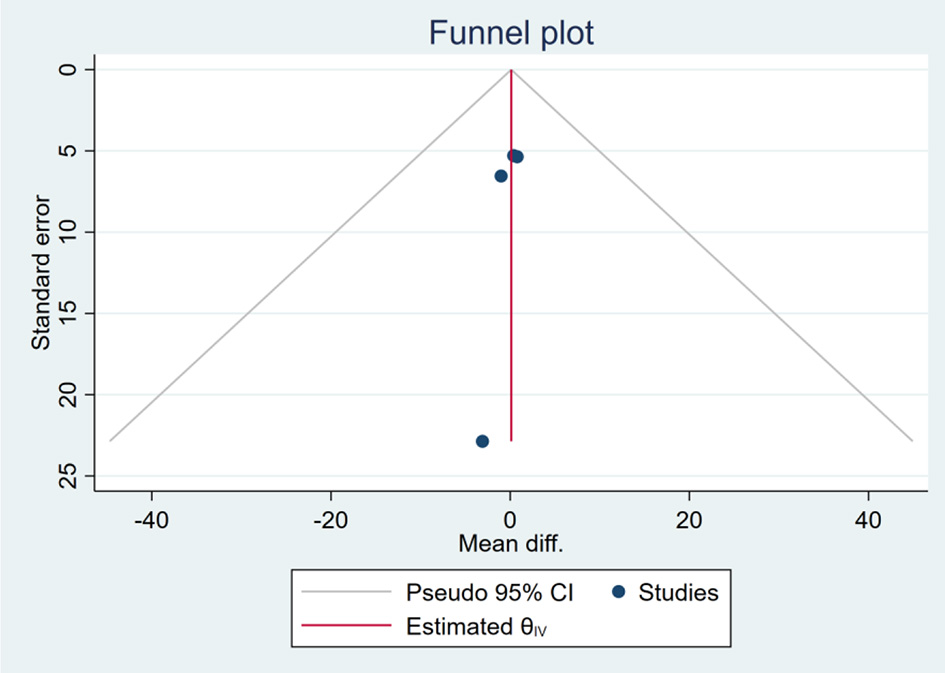Click the 20 tick label on the x-axis

pyautogui.click(x=689, y=520)
